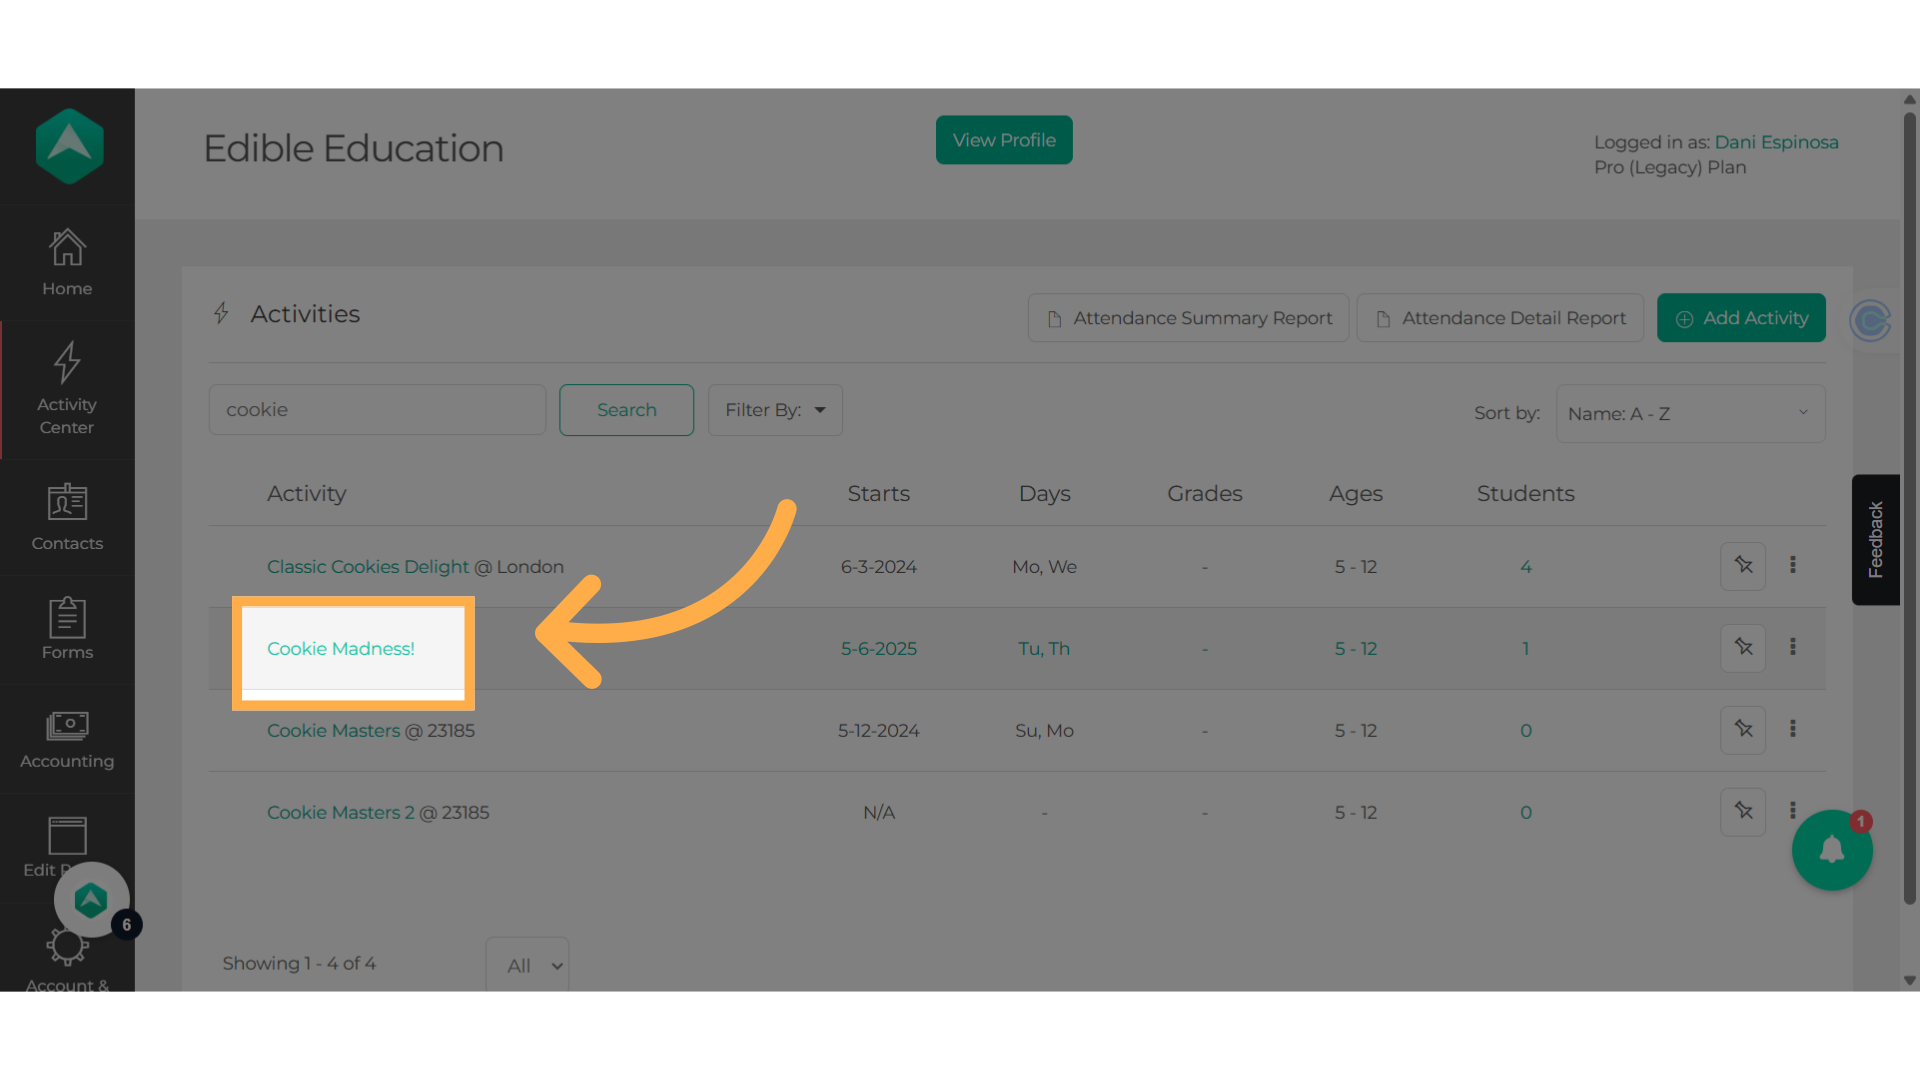The image size is (1920, 1080).
Task: Open kebab menu for Cookie Masters 2 row
Action: 1793,811
